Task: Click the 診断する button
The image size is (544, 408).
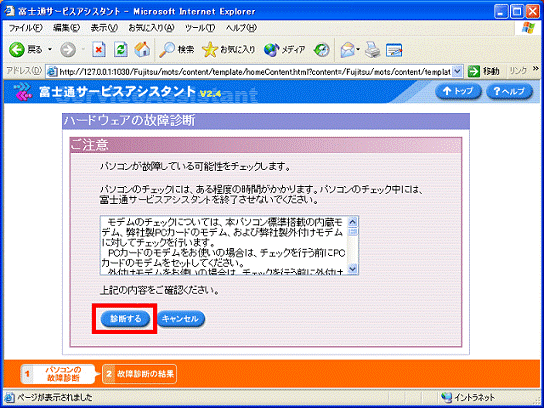Action: pos(125,319)
